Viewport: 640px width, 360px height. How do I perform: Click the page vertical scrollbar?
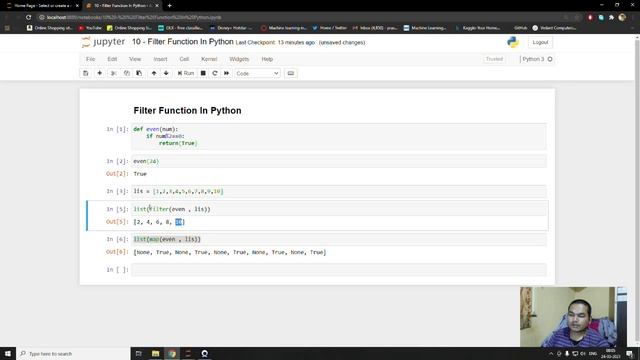click(637, 191)
